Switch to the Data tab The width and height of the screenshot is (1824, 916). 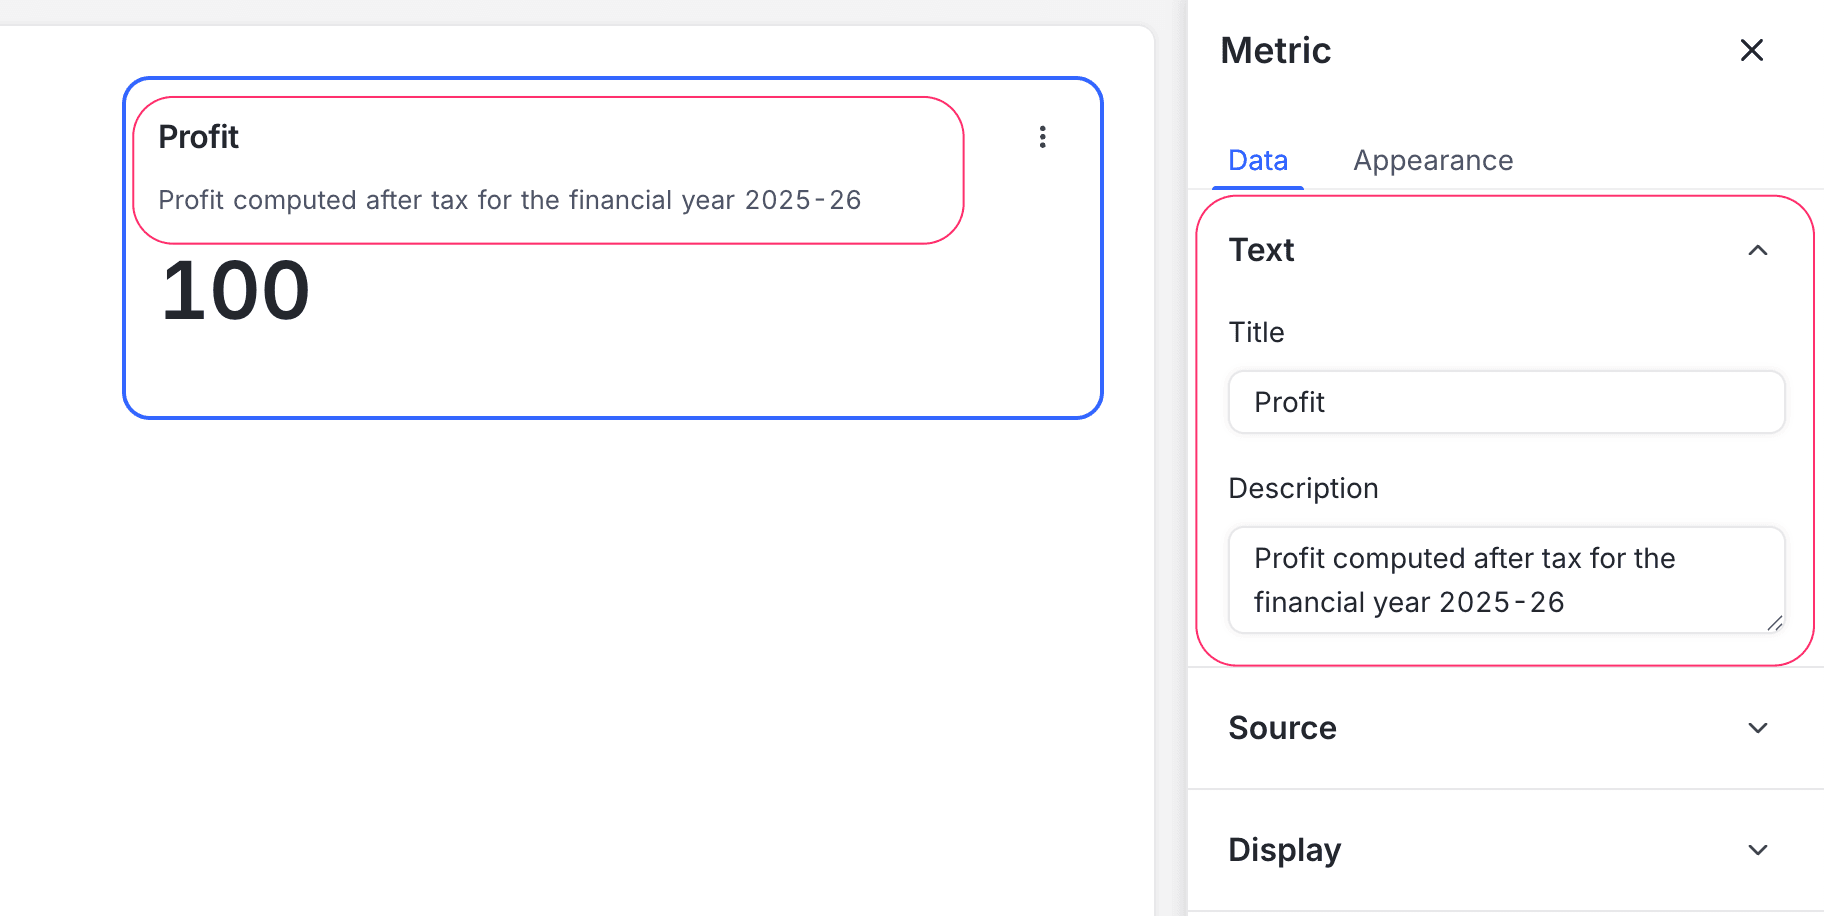click(x=1257, y=161)
